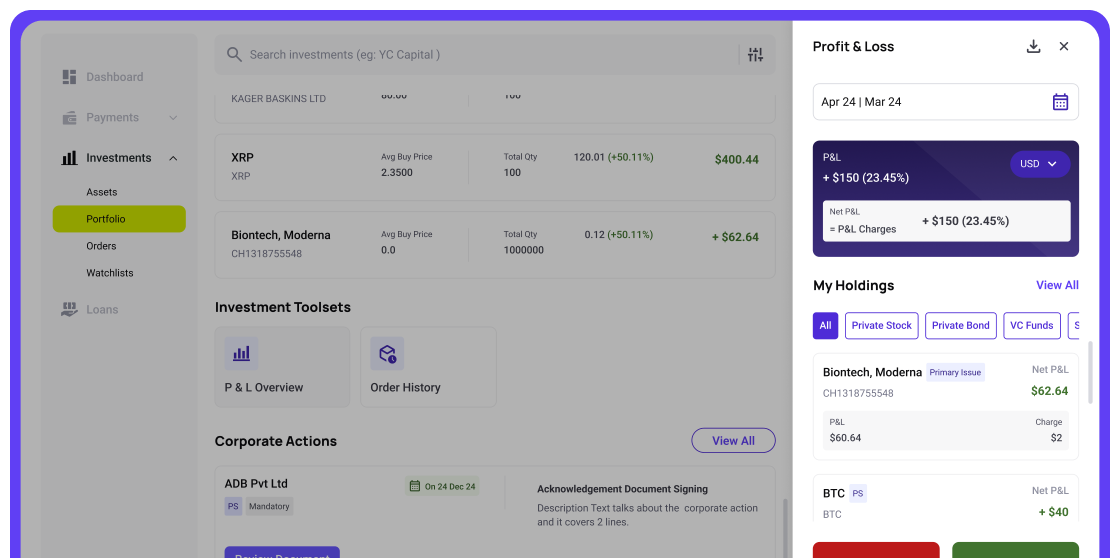
Task: Close the Profit & Loss panel
Action: click(1064, 46)
